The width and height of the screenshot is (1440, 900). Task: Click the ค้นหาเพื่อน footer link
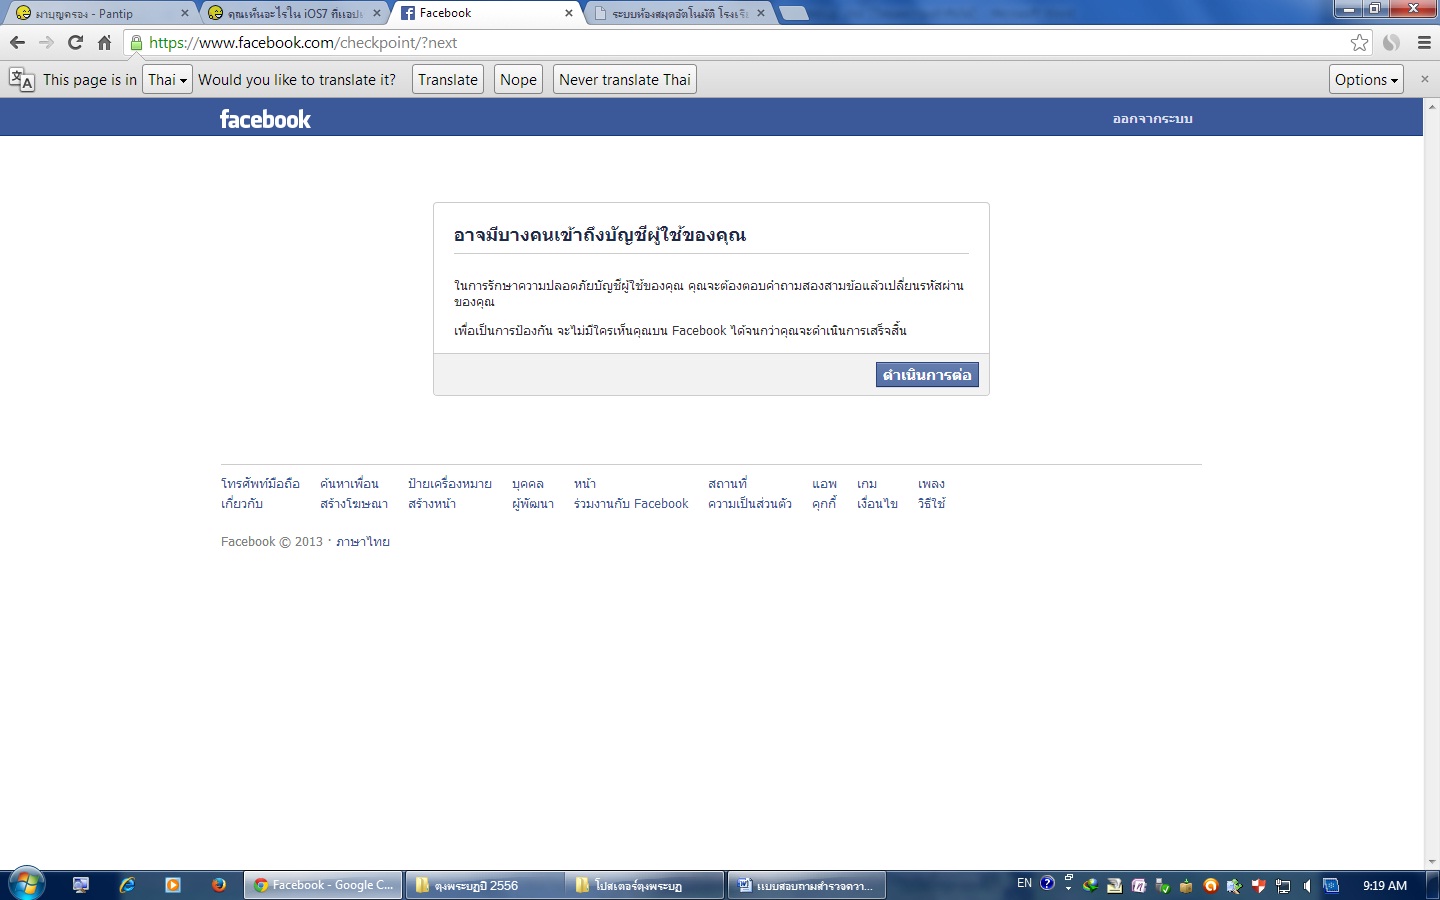[x=349, y=484]
